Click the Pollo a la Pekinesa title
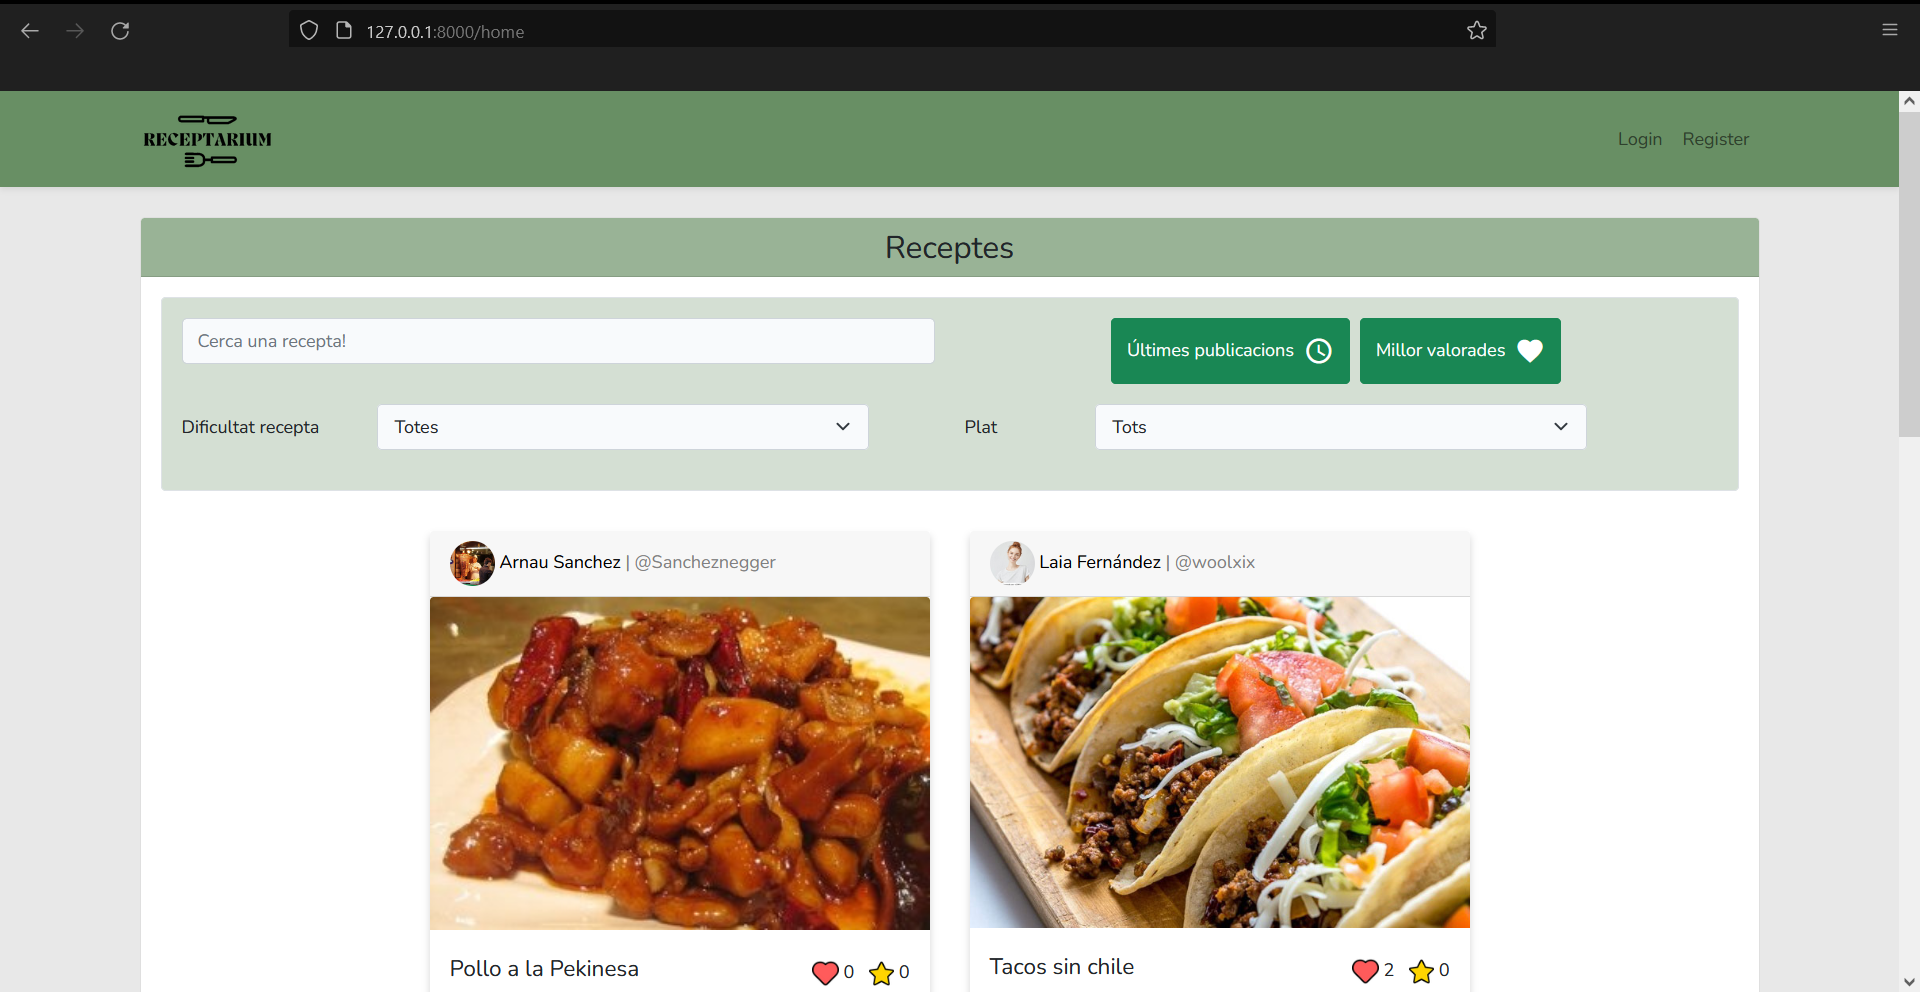1920x992 pixels. pyautogui.click(x=544, y=968)
